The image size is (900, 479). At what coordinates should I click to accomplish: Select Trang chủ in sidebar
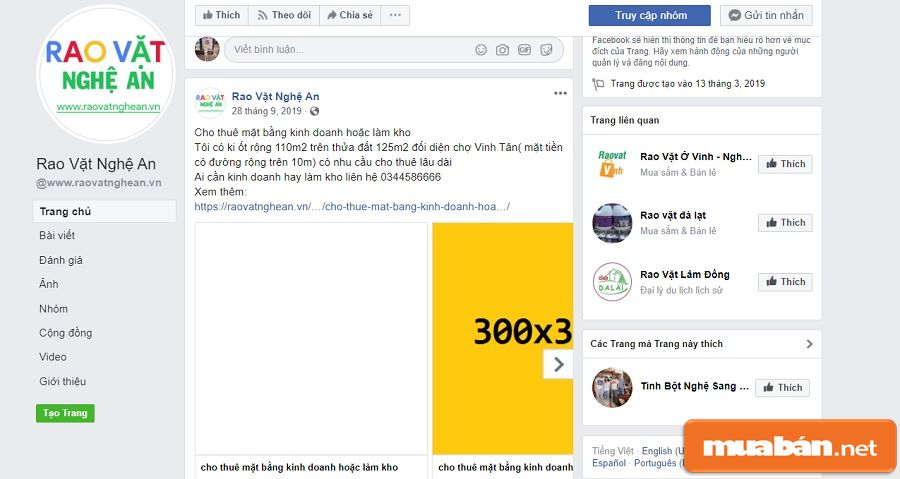click(x=104, y=211)
